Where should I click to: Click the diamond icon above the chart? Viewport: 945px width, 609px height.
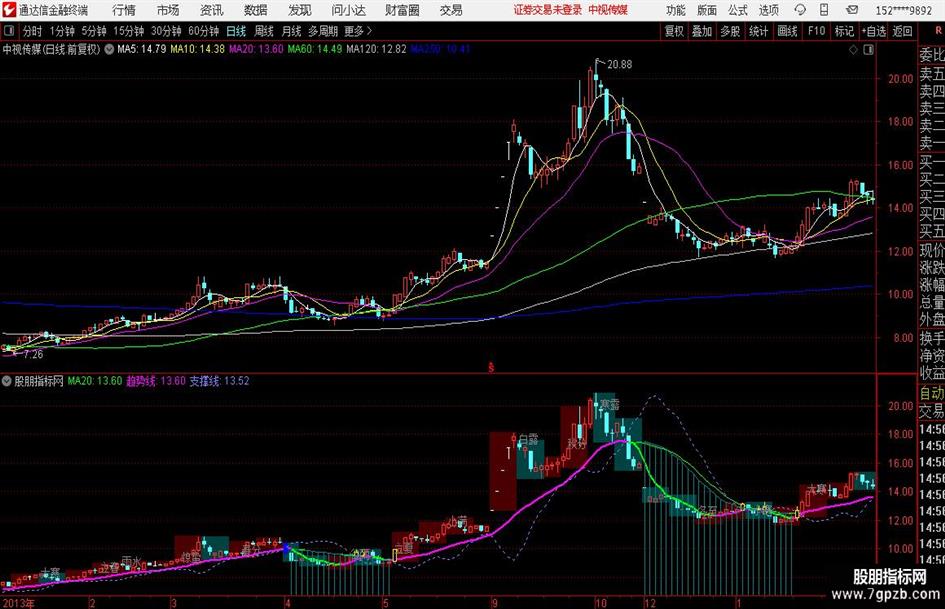click(853, 50)
